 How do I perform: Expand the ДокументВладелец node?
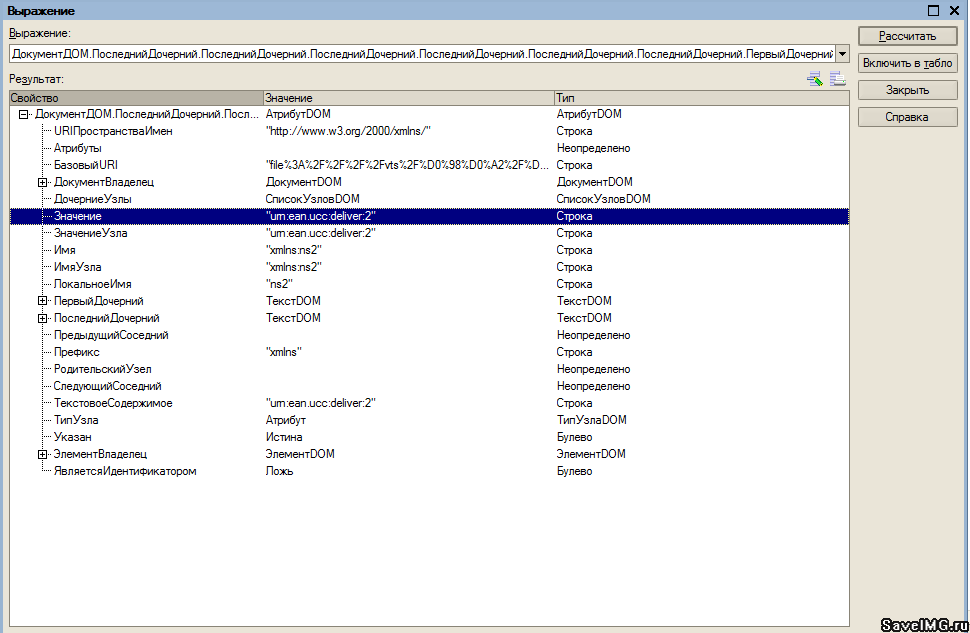[42, 182]
